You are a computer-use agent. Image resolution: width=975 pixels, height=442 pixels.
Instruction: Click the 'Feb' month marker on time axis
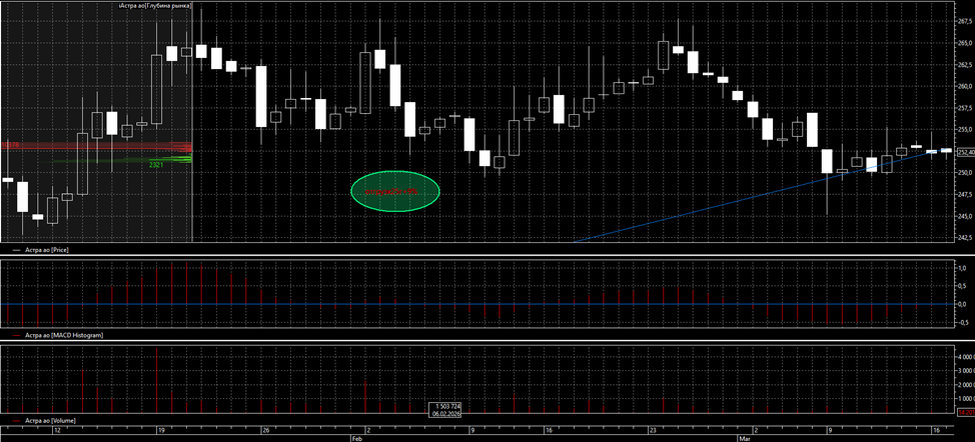tap(356, 438)
